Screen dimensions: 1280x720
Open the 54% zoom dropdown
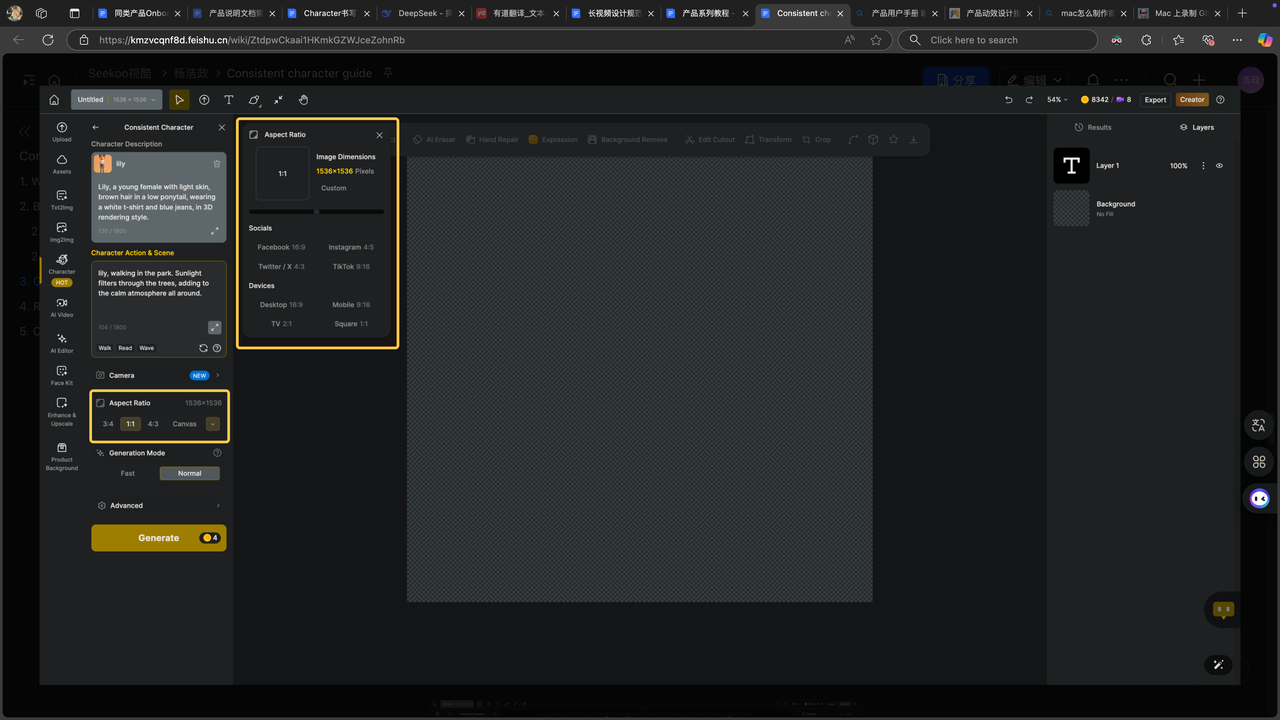click(1056, 99)
